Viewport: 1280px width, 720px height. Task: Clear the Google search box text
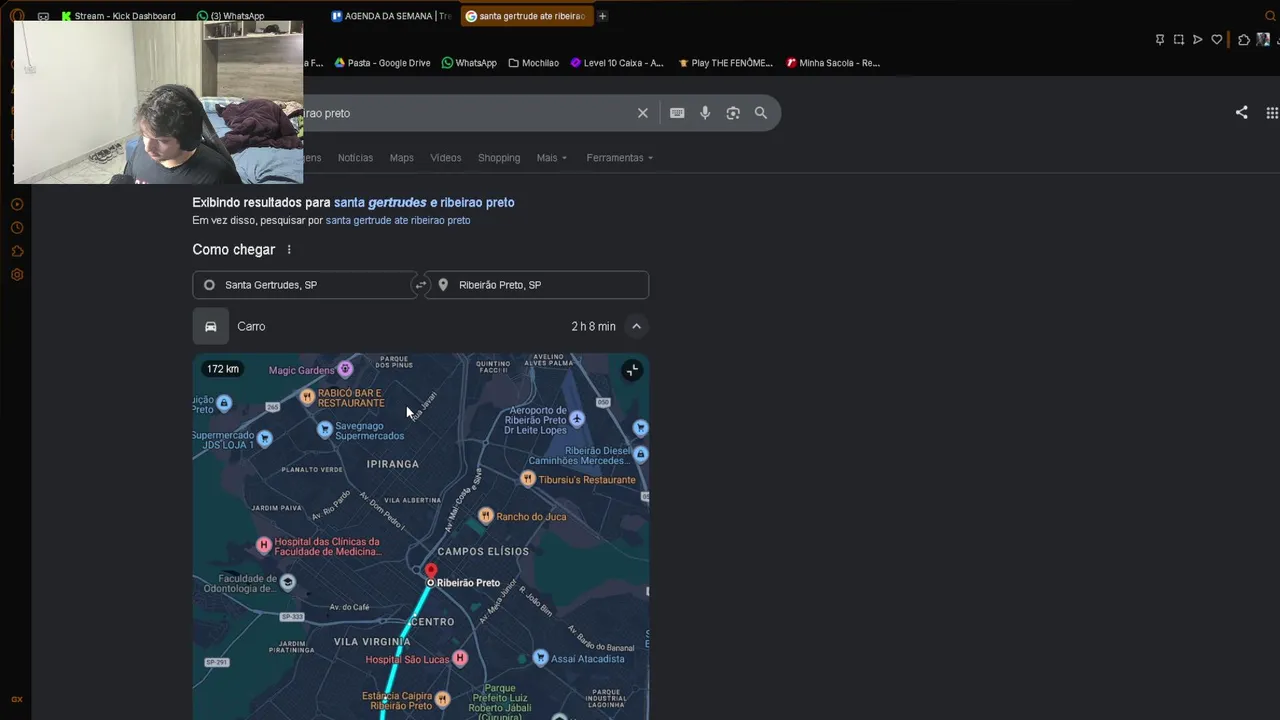(643, 113)
